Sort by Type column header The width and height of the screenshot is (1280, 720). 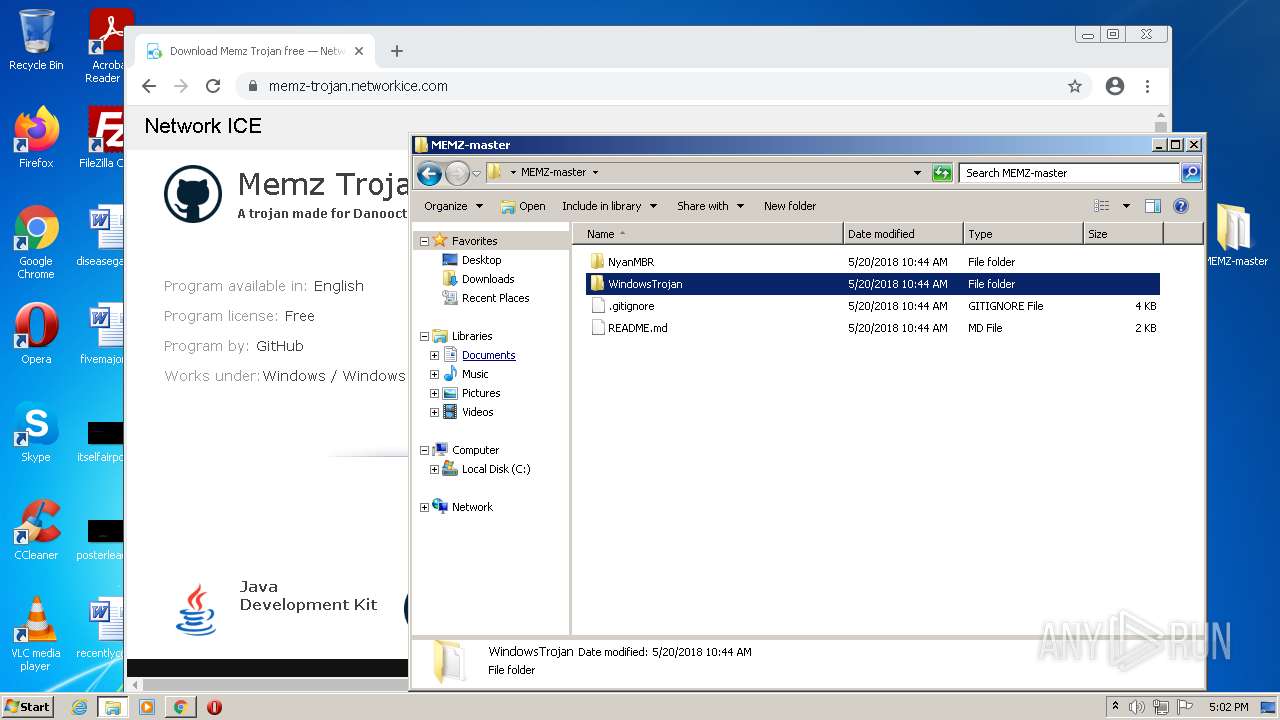pos(1024,234)
